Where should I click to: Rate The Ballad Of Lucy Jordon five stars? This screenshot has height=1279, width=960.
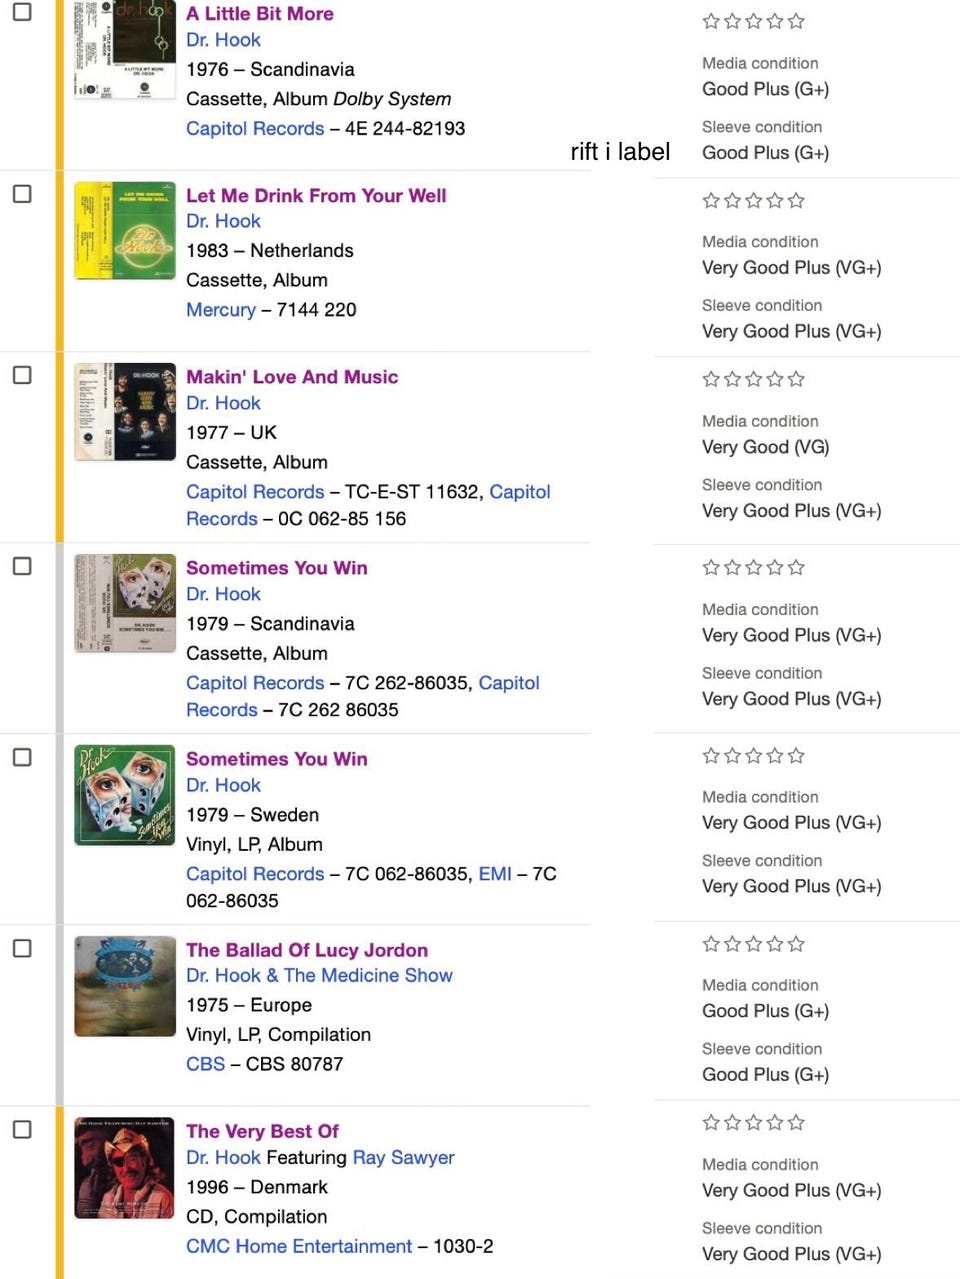796,943
